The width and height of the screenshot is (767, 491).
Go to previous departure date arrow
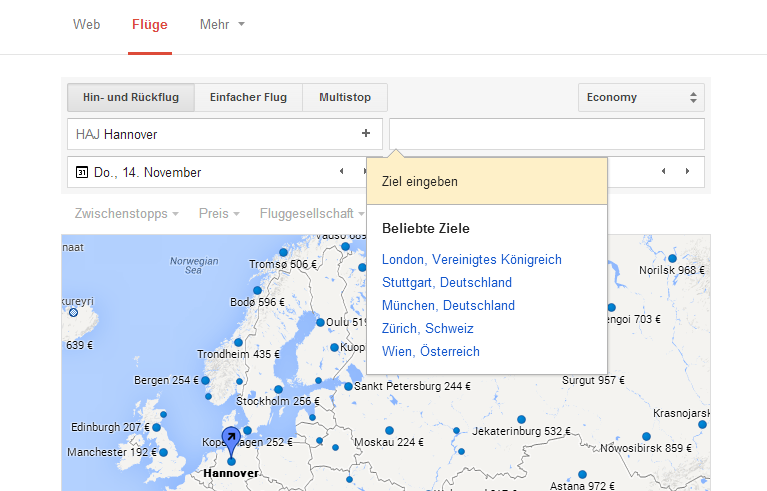pos(341,172)
